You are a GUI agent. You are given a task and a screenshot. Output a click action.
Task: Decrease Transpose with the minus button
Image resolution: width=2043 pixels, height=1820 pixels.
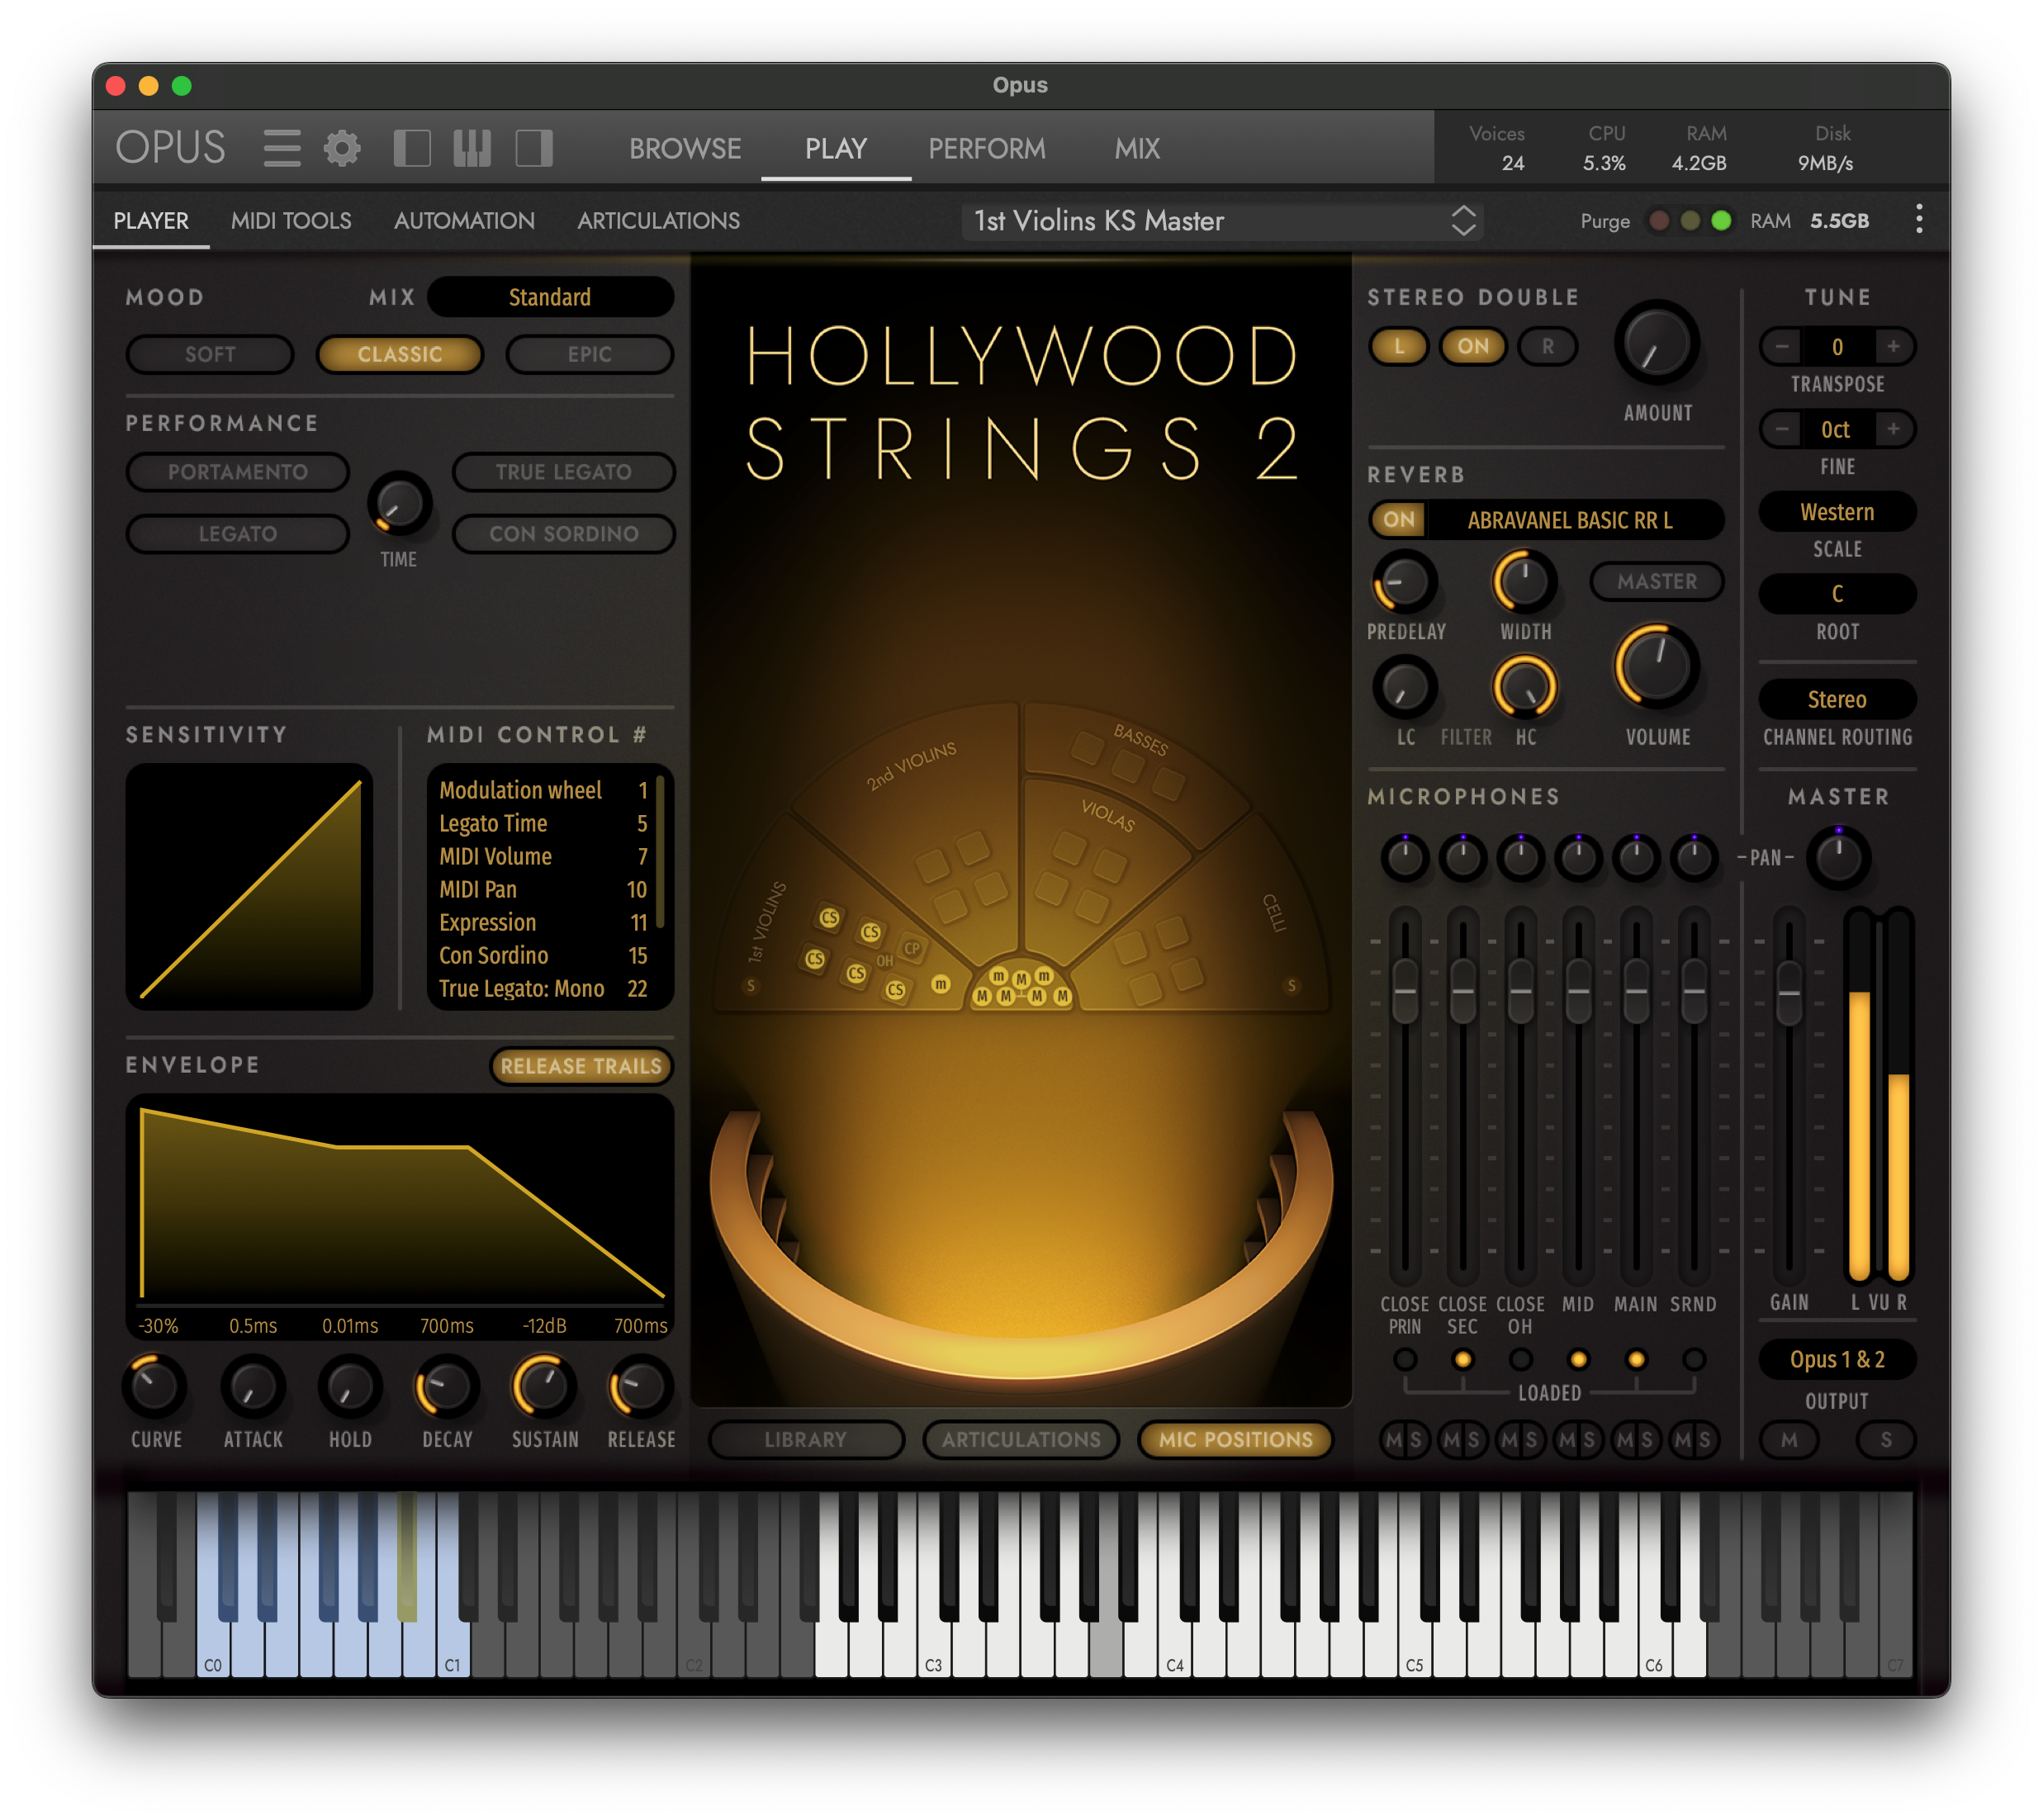(x=1782, y=347)
